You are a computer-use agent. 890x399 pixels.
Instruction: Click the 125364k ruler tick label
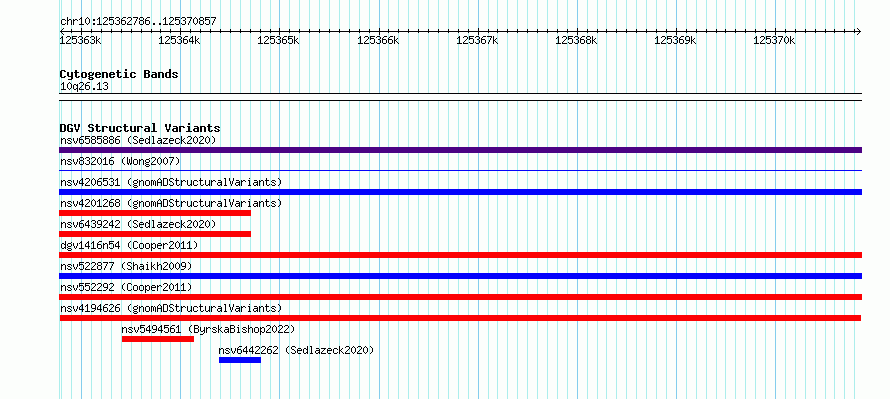click(x=179, y=40)
